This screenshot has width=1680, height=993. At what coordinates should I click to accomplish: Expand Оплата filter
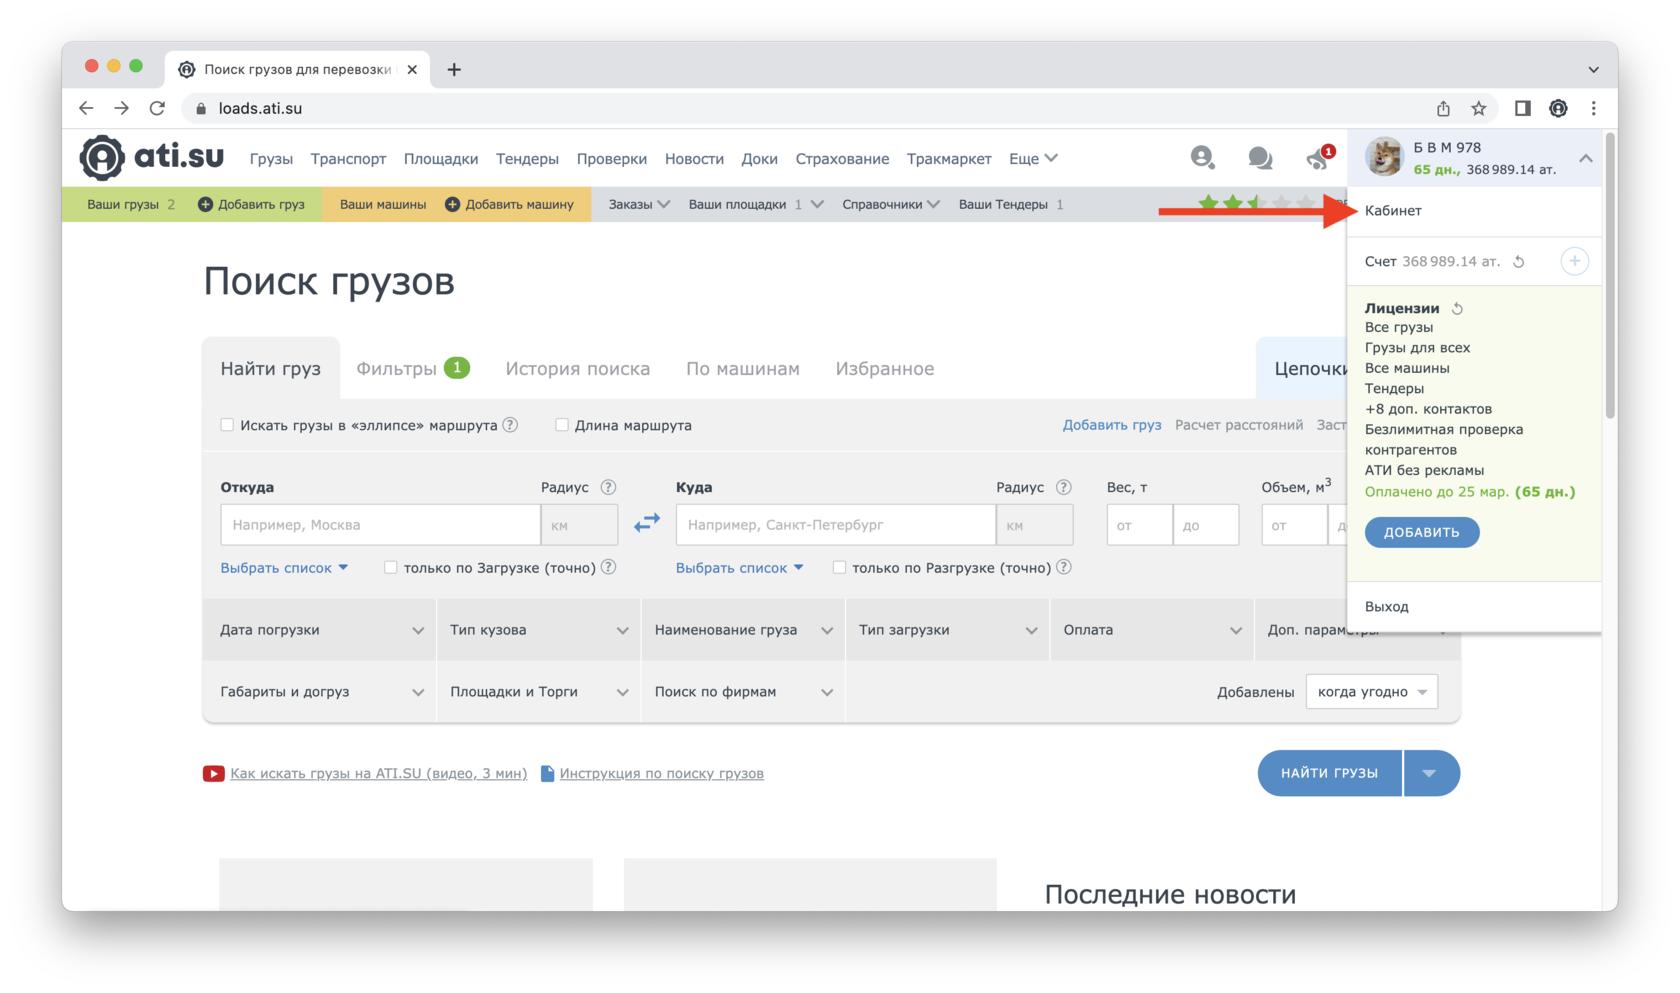pos(1152,630)
